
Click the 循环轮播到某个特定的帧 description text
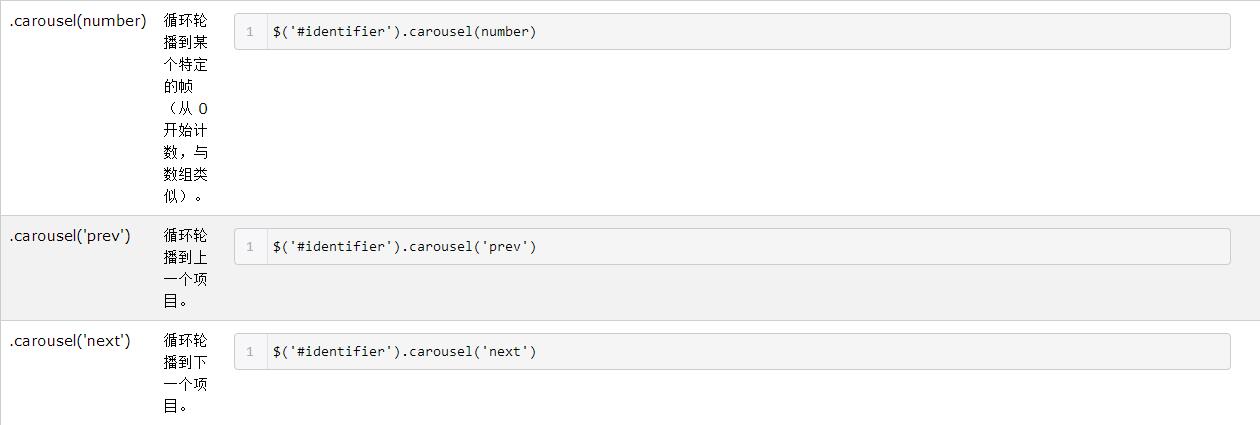point(185,53)
